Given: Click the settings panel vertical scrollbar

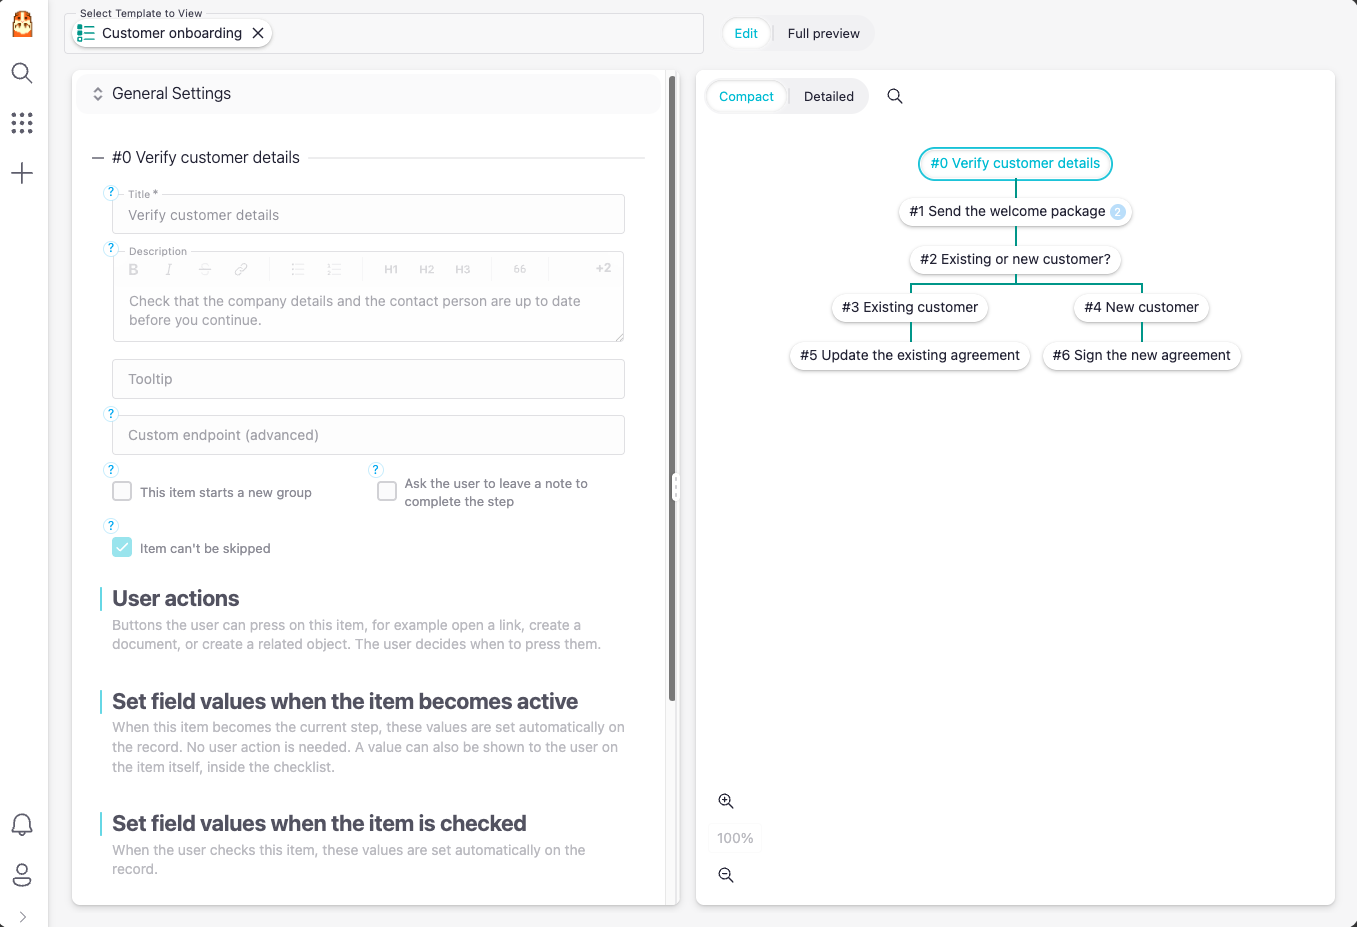Looking at the screenshot, I should 672,388.
